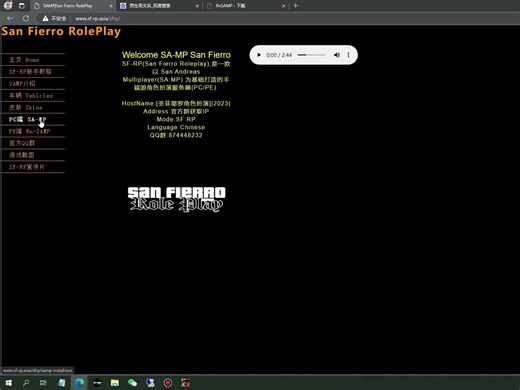Open Windows taskbar search
The width and height of the screenshot is (520, 390).
click(x=26, y=383)
